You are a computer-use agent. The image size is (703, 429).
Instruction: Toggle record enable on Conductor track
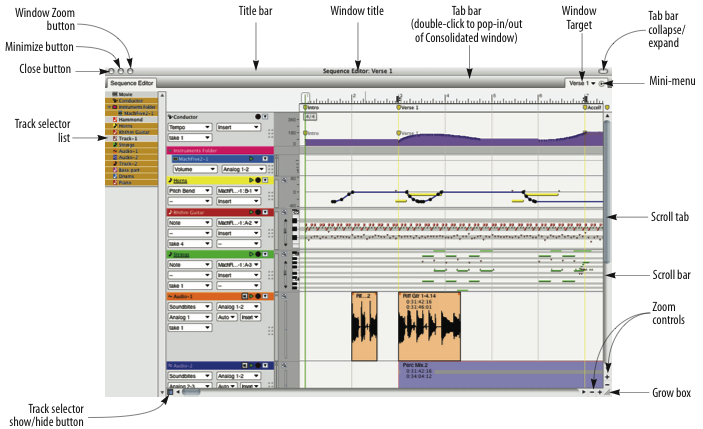click(x=258, y=117)
